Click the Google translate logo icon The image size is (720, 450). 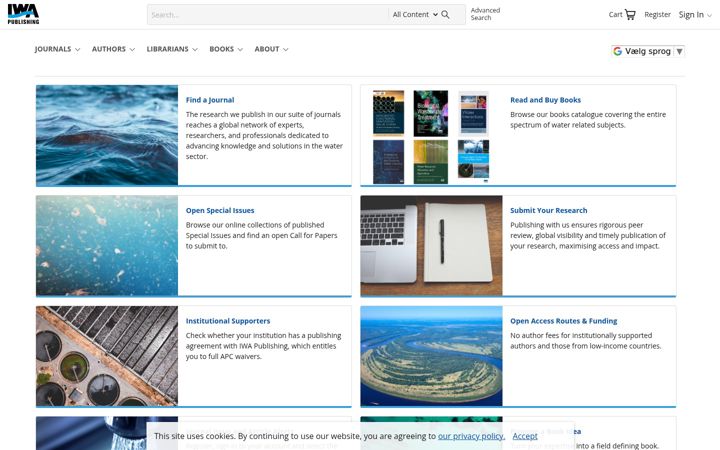click(618, 51)
